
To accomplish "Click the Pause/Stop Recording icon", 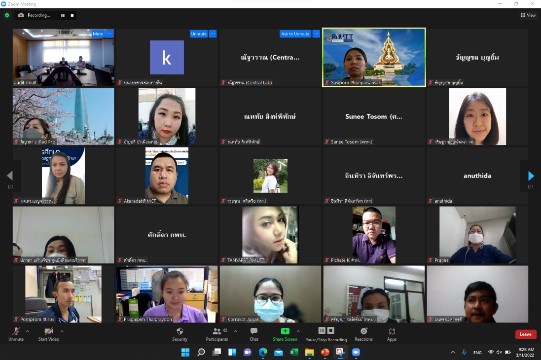I will click(326, 331).
